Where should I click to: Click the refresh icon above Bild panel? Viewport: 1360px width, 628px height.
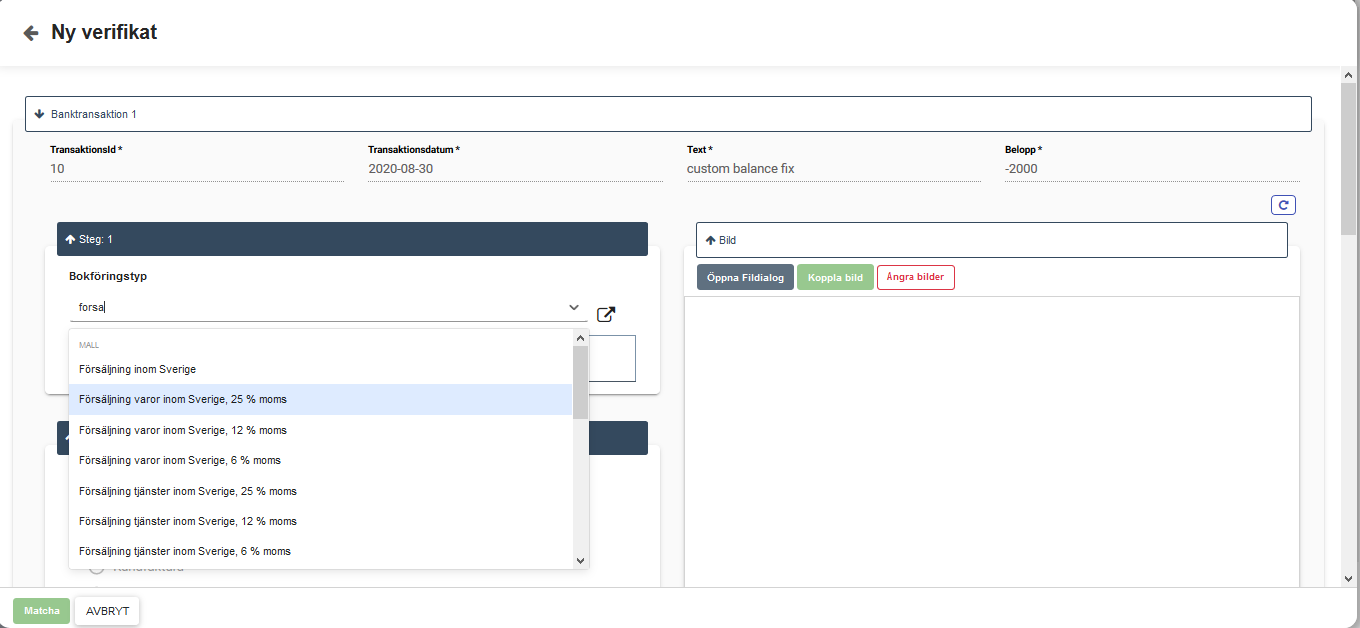1283,205
